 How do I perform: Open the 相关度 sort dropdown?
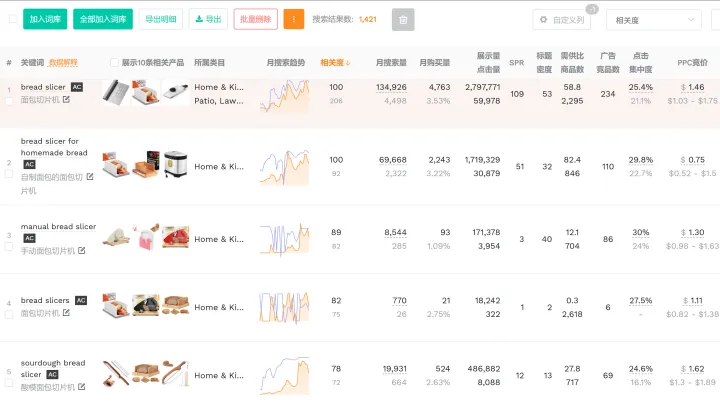[x=654, y=20]
